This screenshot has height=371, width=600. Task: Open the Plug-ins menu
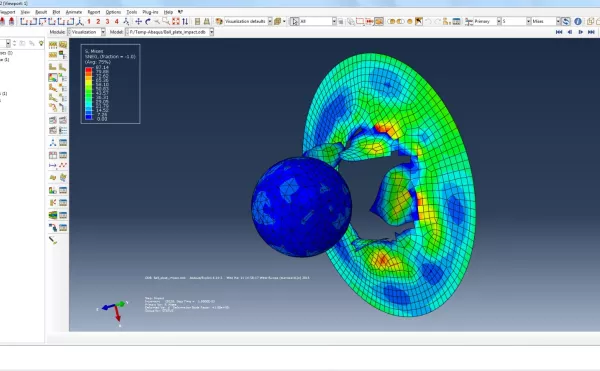(x=150, y=12)
